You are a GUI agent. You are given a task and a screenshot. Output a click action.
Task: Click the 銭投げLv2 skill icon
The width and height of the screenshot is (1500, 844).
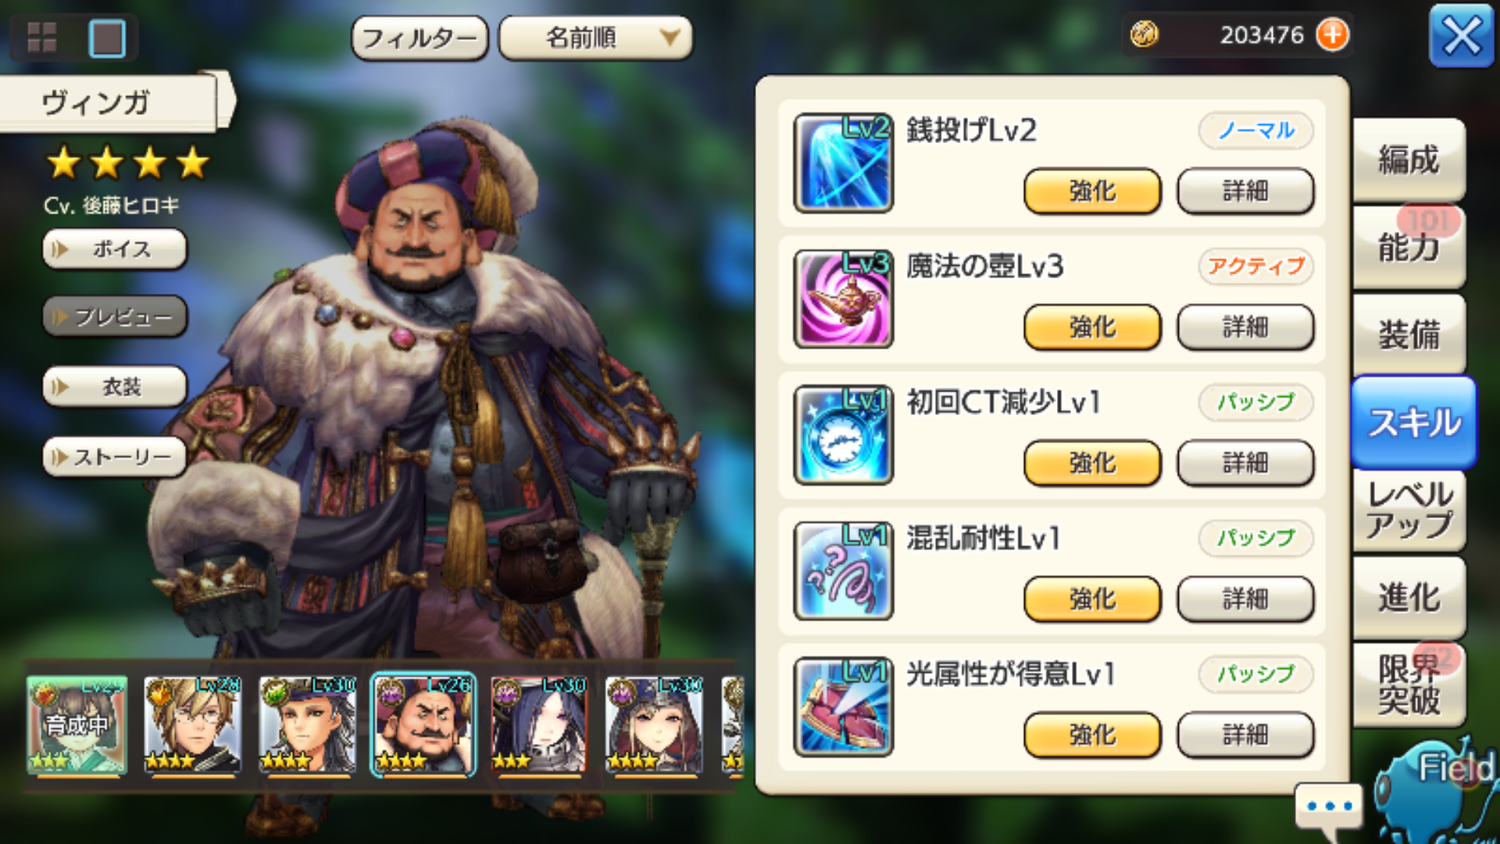coord(843,163)
